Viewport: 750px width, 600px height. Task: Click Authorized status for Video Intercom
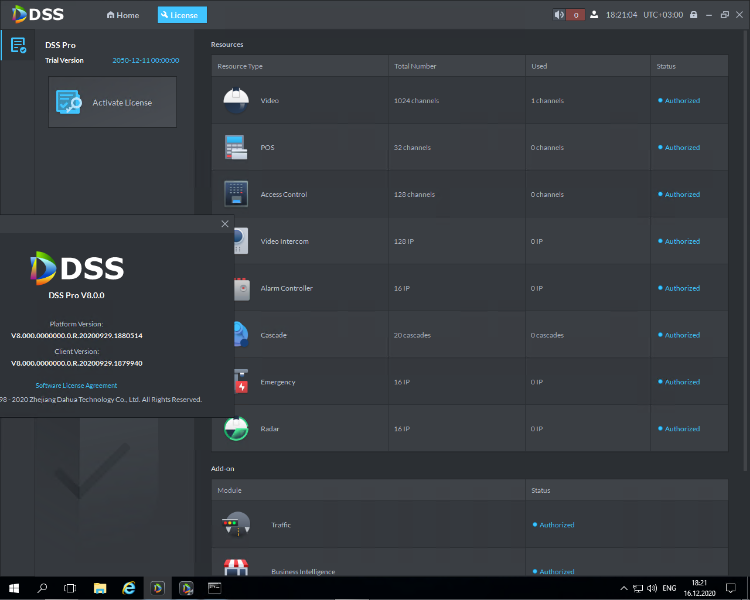pyautogui.click(x=679, y=241)
